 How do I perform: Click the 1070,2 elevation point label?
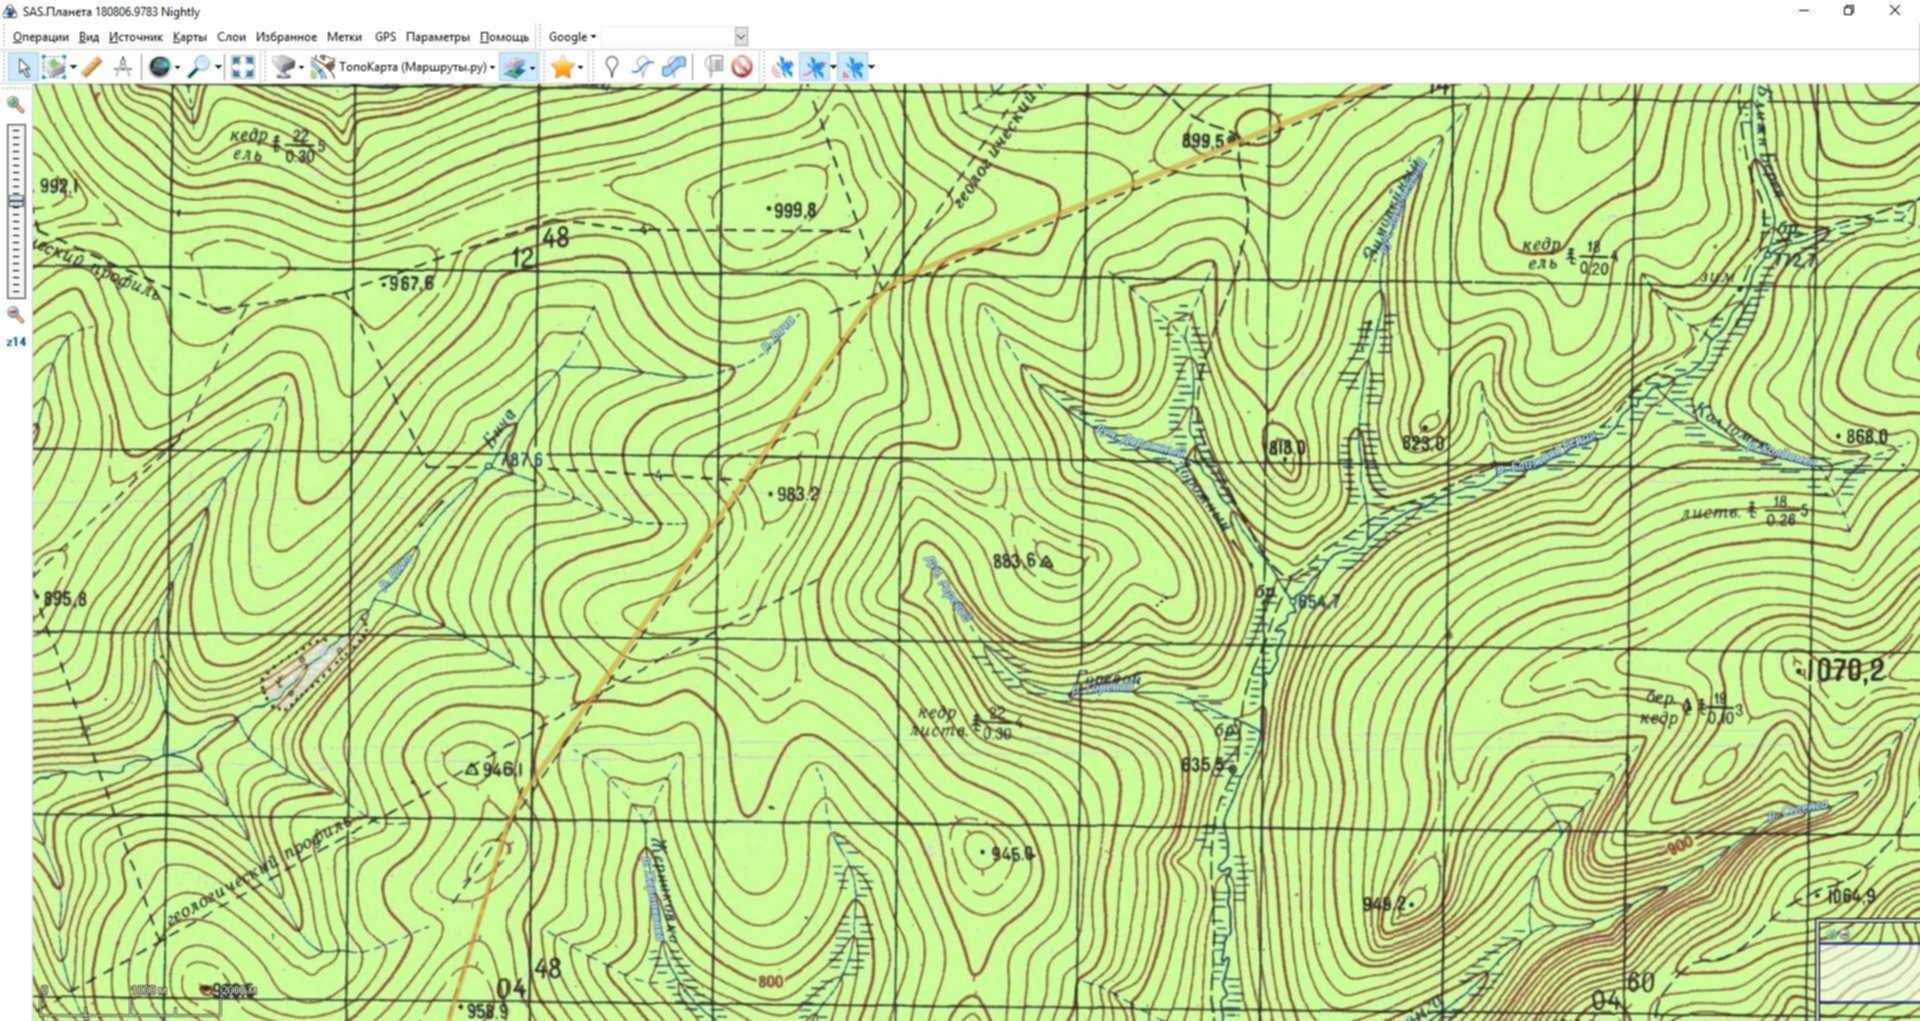[x=1845, y=670]
